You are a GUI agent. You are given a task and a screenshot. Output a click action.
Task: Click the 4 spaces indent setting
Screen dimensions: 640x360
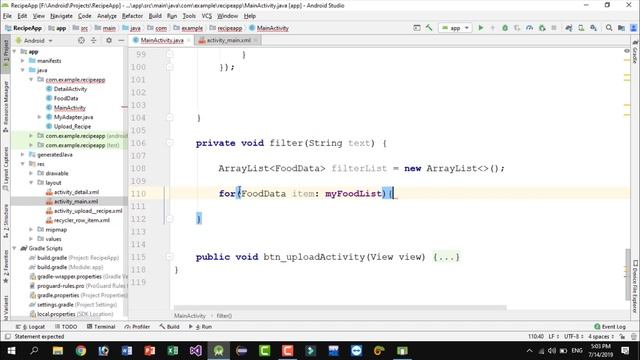(x=601, y=337)
